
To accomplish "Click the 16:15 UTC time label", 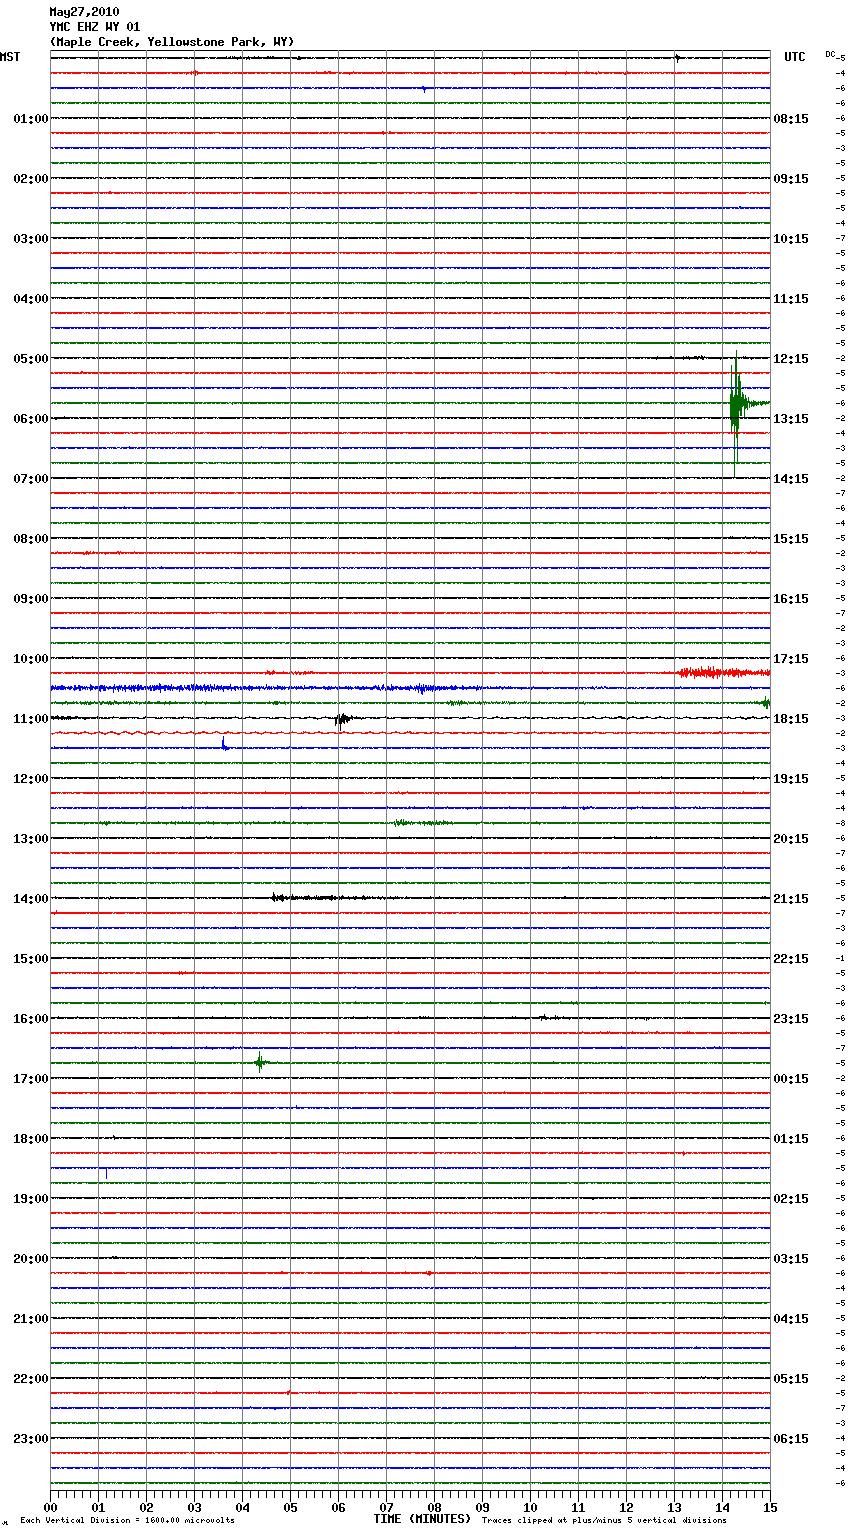I will click(x=791, y=599).
